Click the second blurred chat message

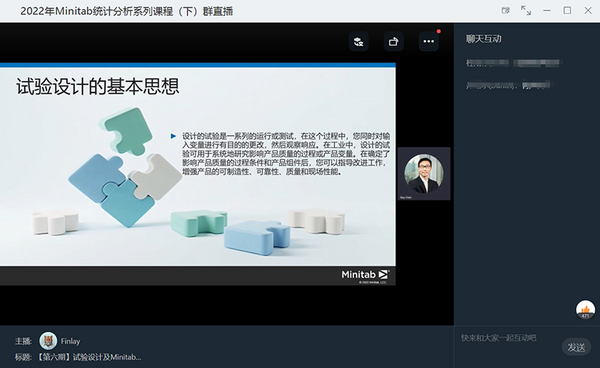(508, 85)
